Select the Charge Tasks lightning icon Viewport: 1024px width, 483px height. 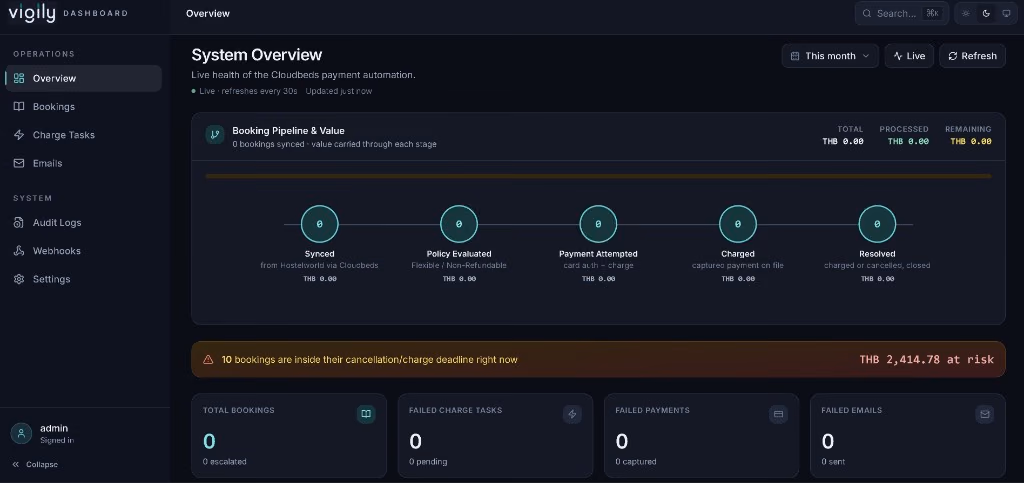click(19, 134)
